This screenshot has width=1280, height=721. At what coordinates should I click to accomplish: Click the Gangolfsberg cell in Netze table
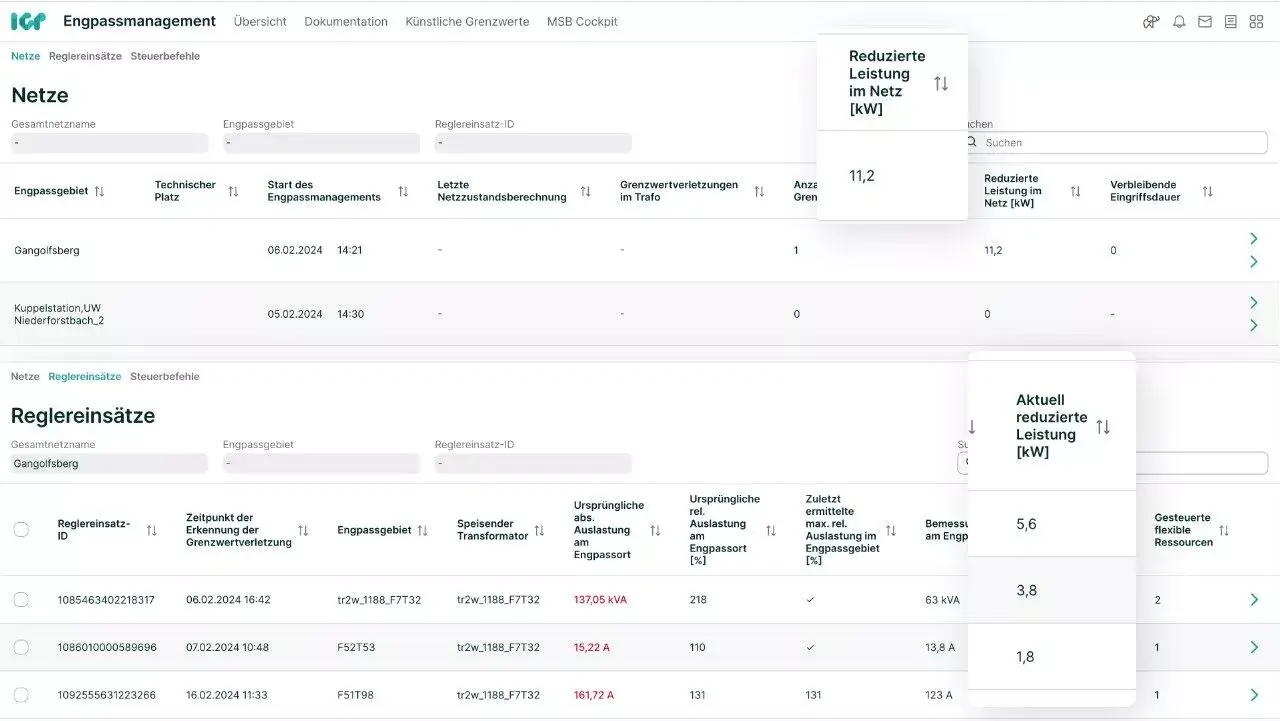point(47,250)
